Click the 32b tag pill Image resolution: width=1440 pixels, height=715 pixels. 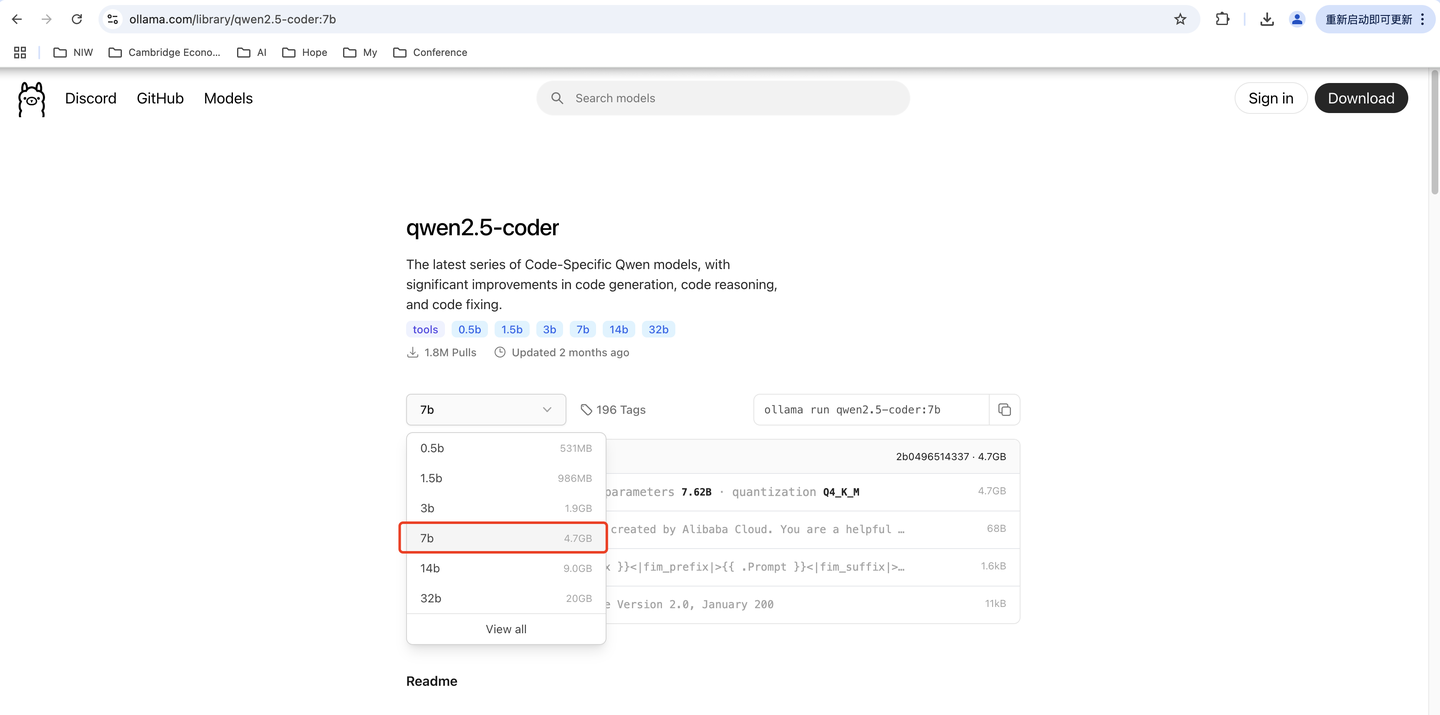[658, 329]
